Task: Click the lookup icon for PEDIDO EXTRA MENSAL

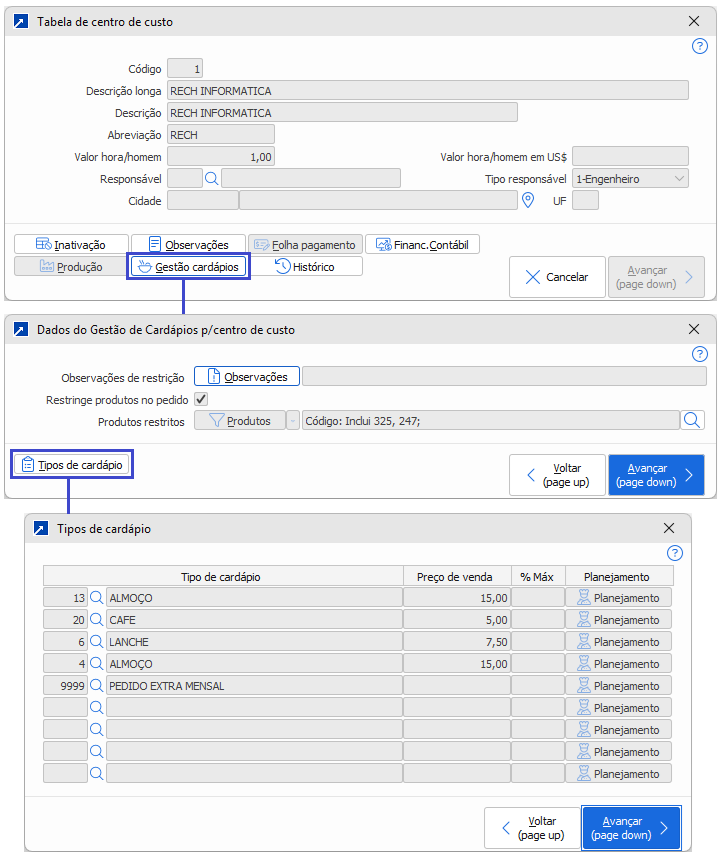Action: [97, 686]
